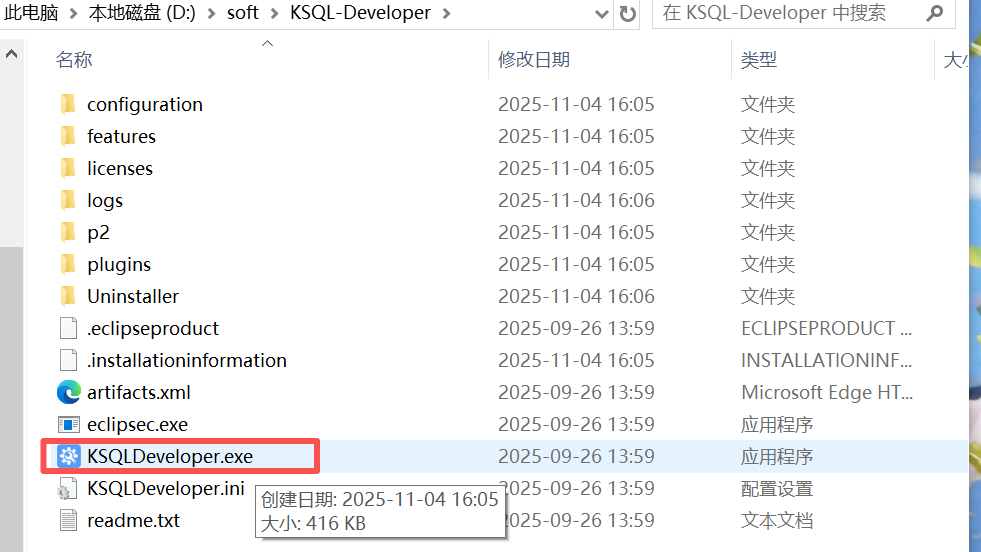The width and height of the screenshot is (981, 552).
Task: Expand the chevron after KSQL-Developer breadcrumb
Action: (445, 13)
